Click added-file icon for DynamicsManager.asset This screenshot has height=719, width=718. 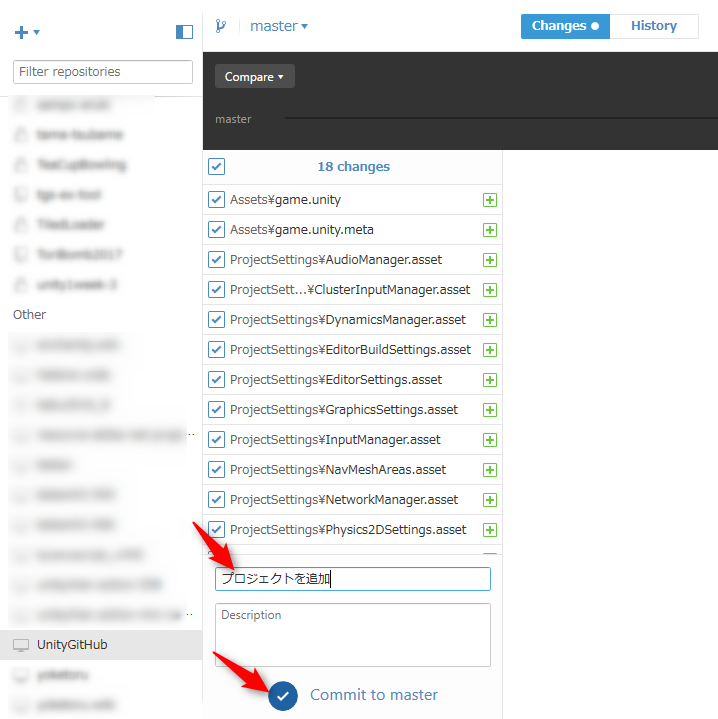(490, 320)
